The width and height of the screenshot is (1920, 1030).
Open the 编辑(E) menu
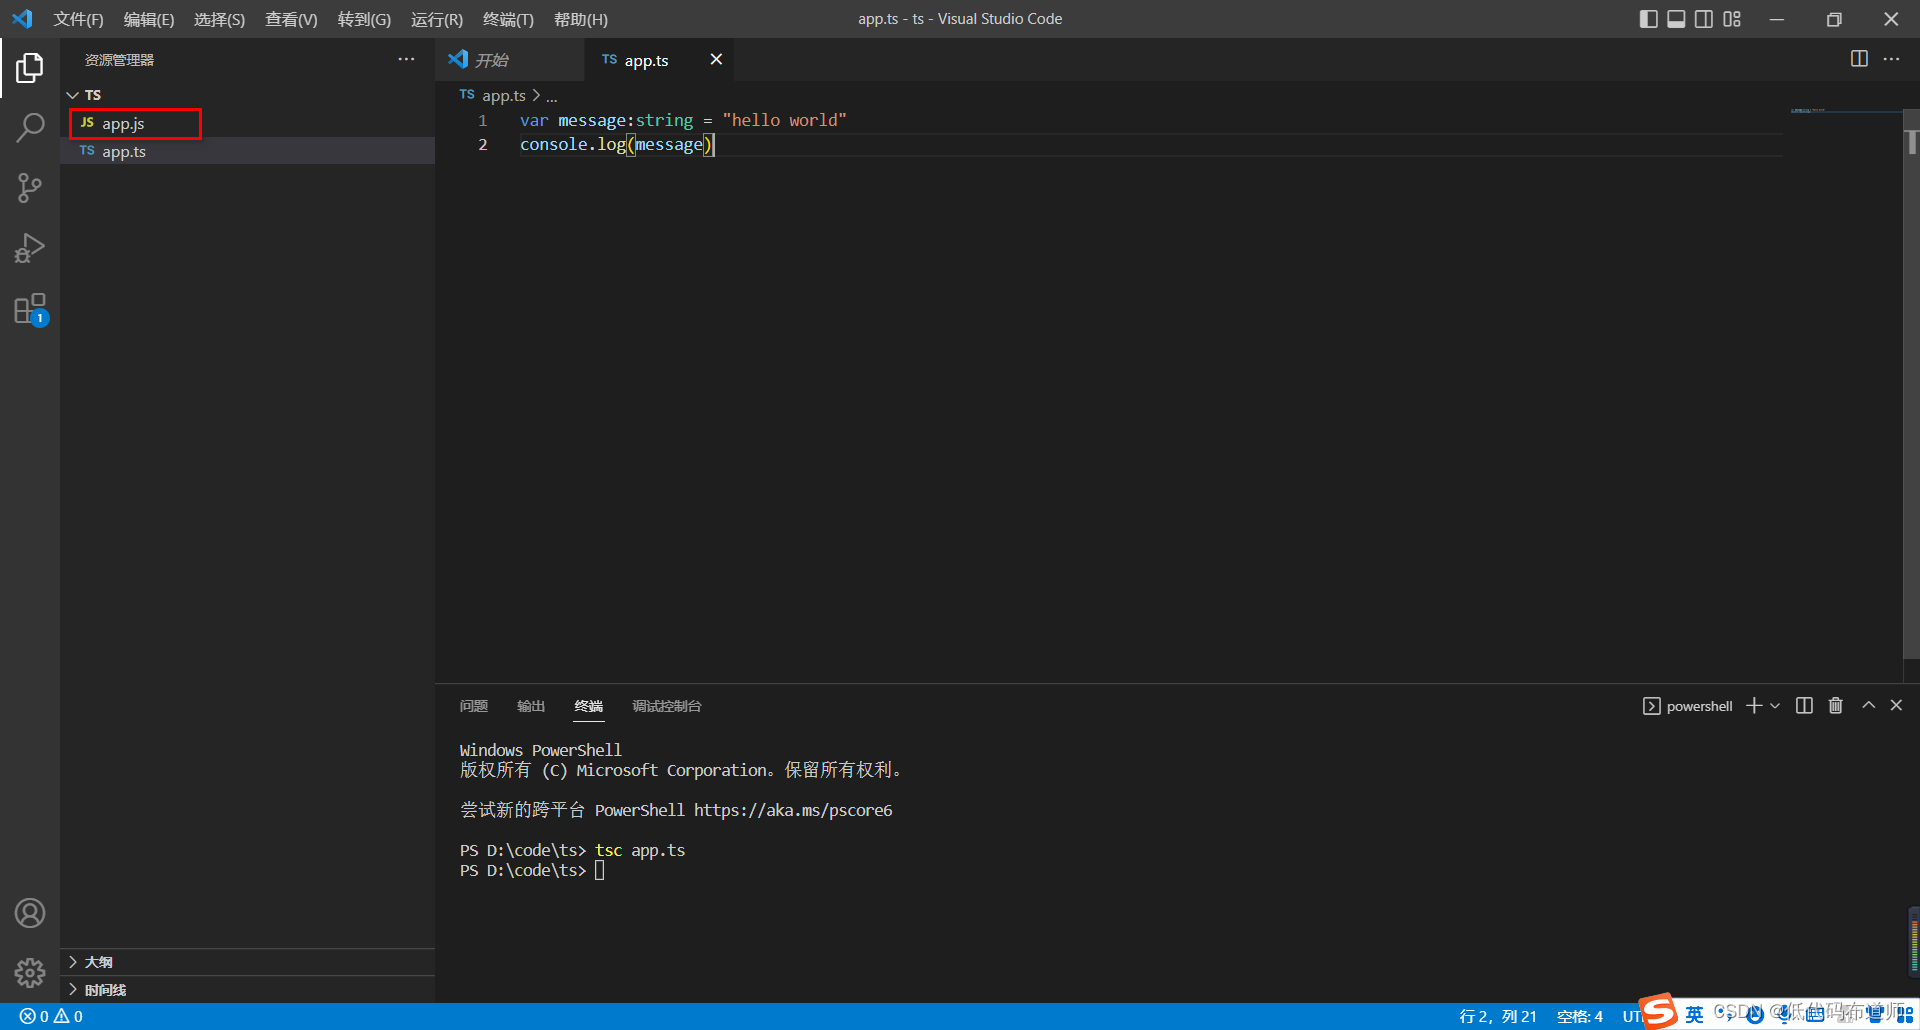tap(149, 19)
